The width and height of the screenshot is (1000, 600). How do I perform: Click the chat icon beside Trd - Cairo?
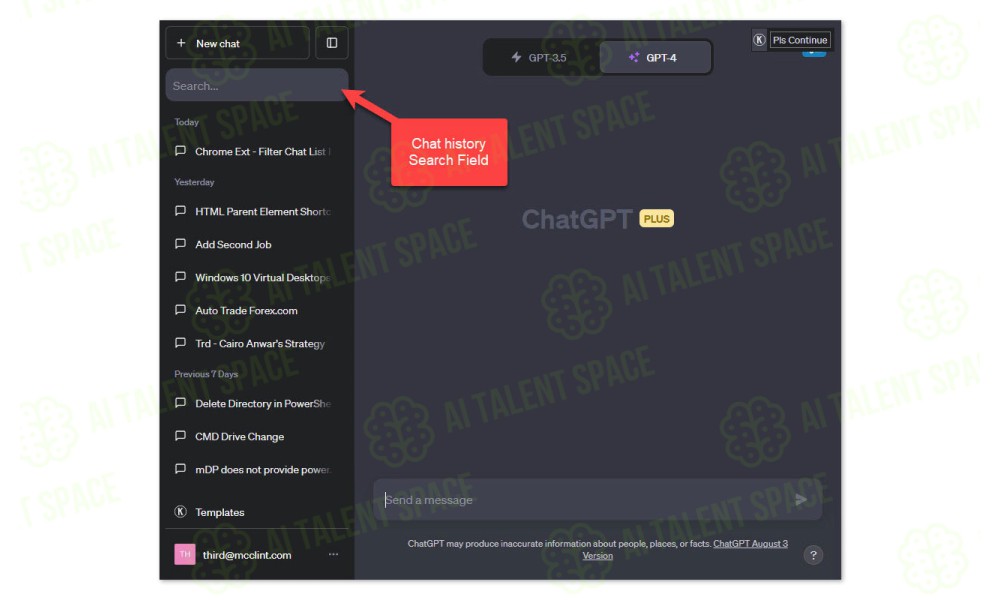pos(180,343)
